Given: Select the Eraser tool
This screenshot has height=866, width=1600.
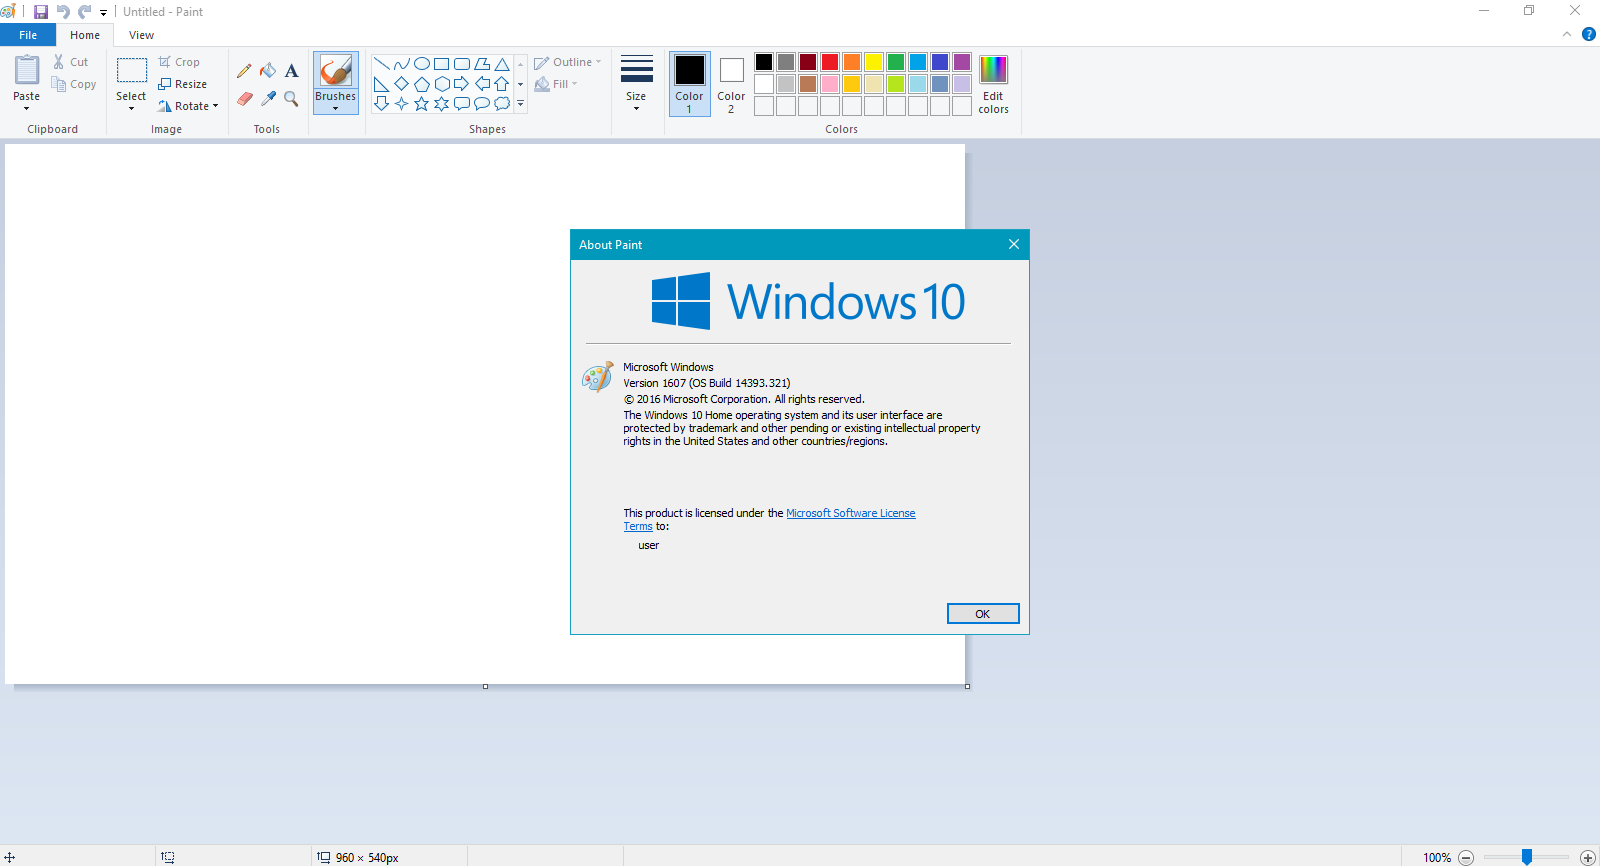Looking at the screenshot, I should [244, 98].
